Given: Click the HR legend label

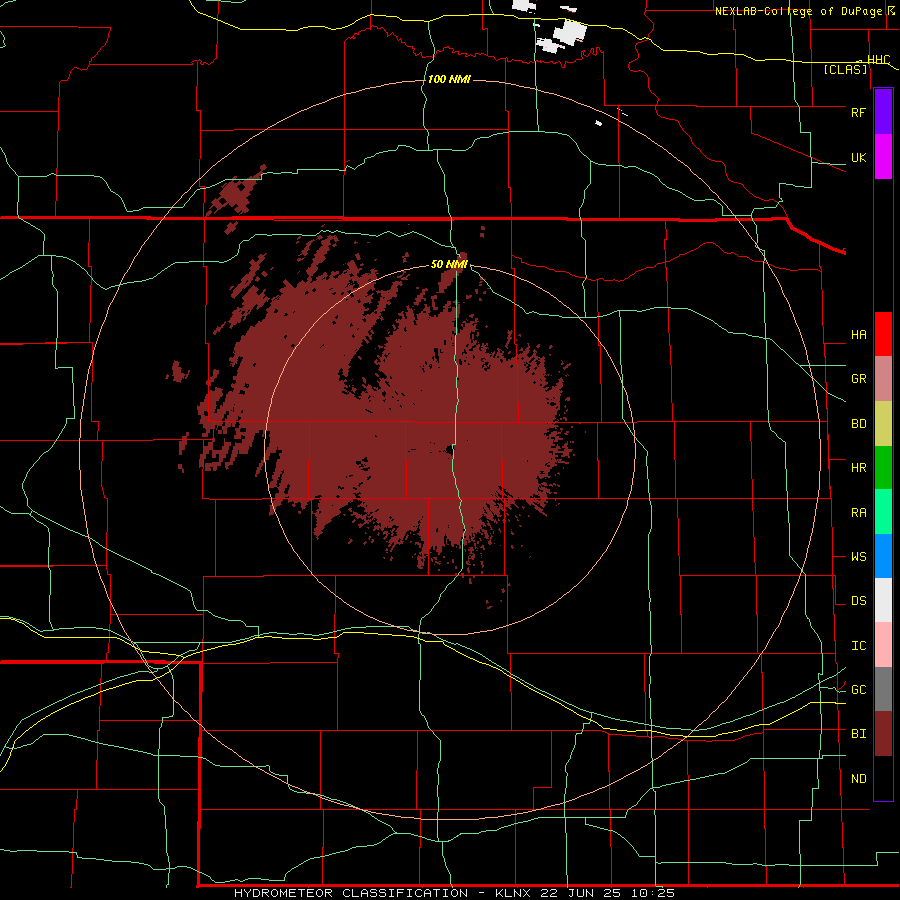Looking at the screenshot, I should pos(858,468).
